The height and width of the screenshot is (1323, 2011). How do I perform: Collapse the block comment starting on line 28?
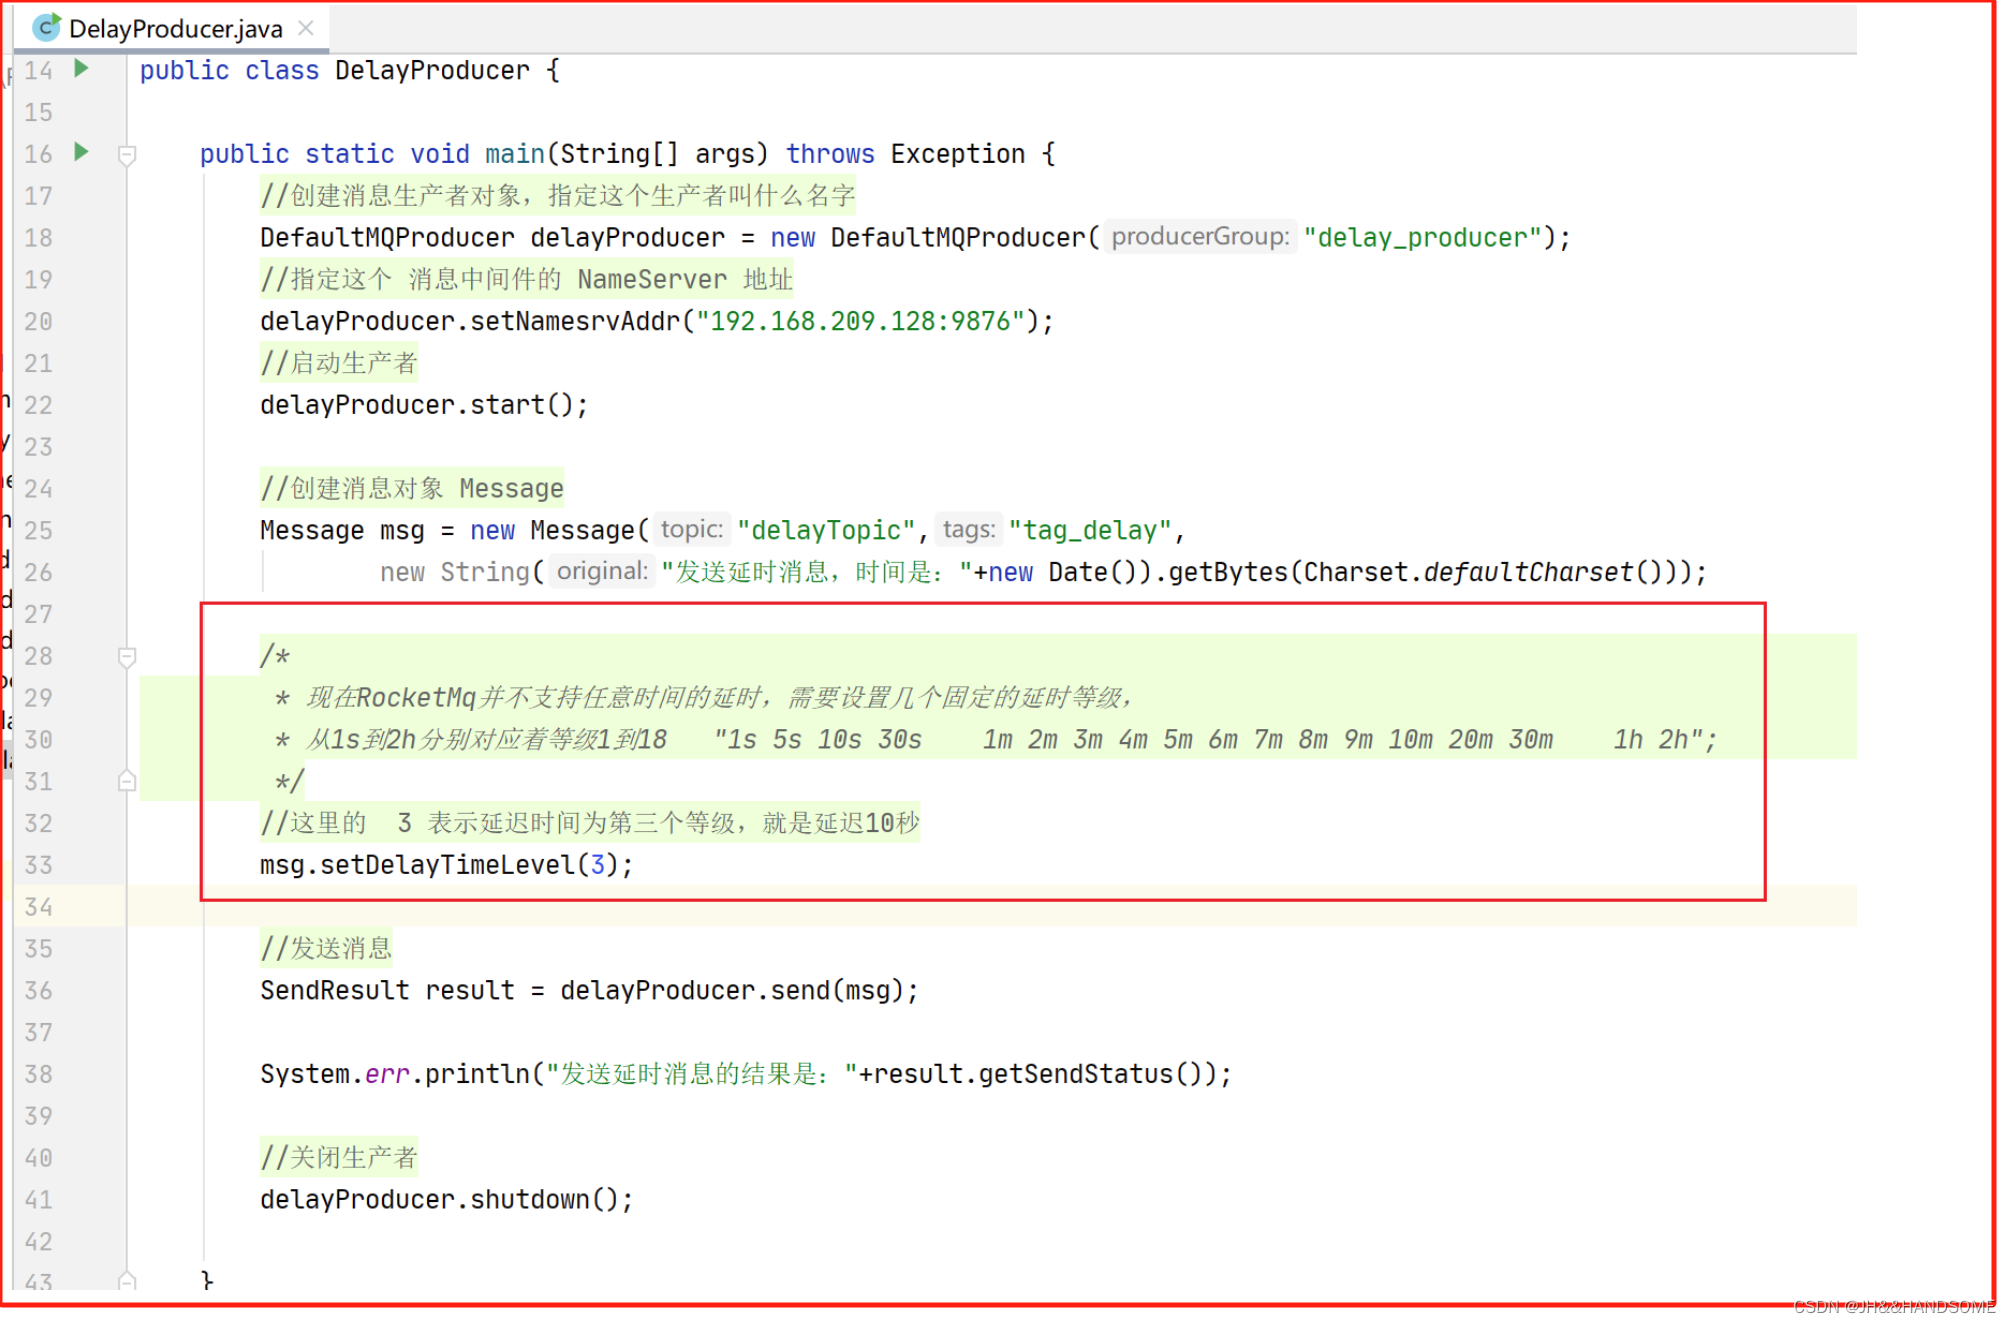click(x=127, y=657)
